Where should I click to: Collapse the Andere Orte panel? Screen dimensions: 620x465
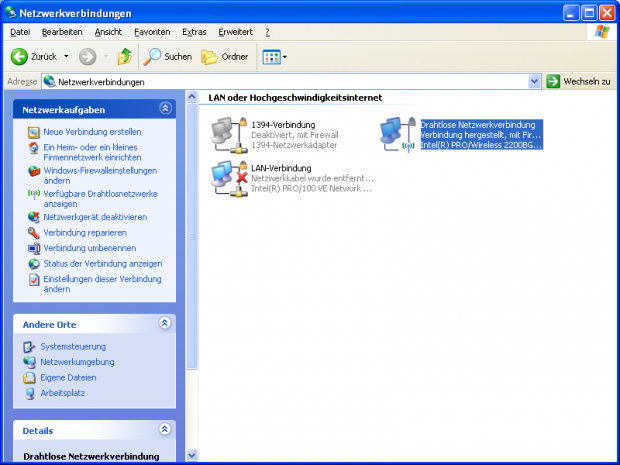165,323
